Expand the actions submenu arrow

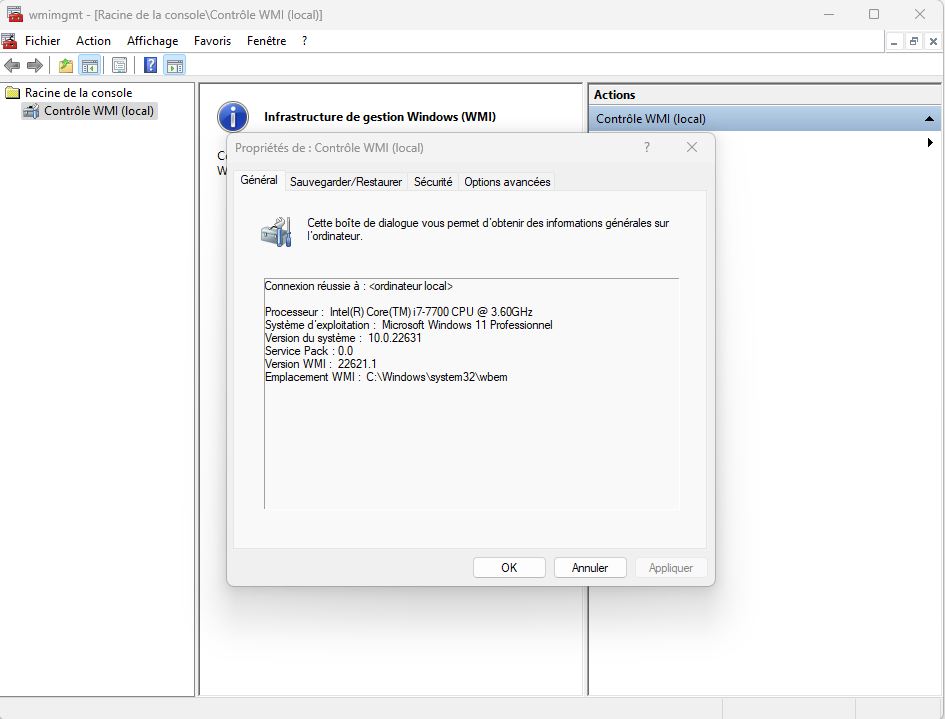point(930,143)
